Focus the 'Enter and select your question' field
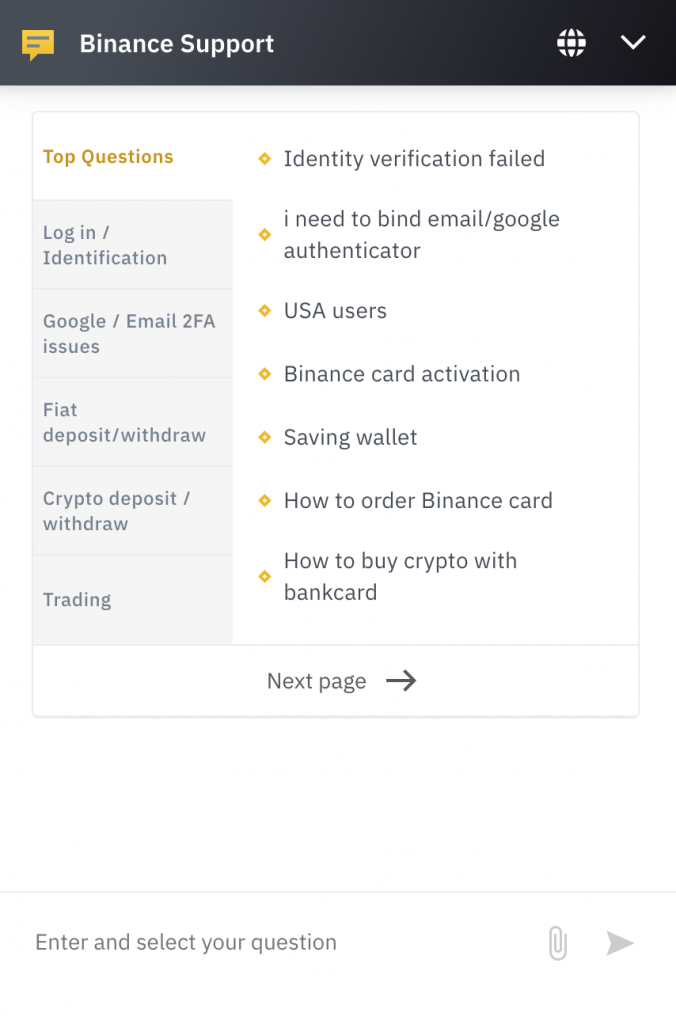The width and height of the screenshot is (676, 1024). (x=274, y=942)
